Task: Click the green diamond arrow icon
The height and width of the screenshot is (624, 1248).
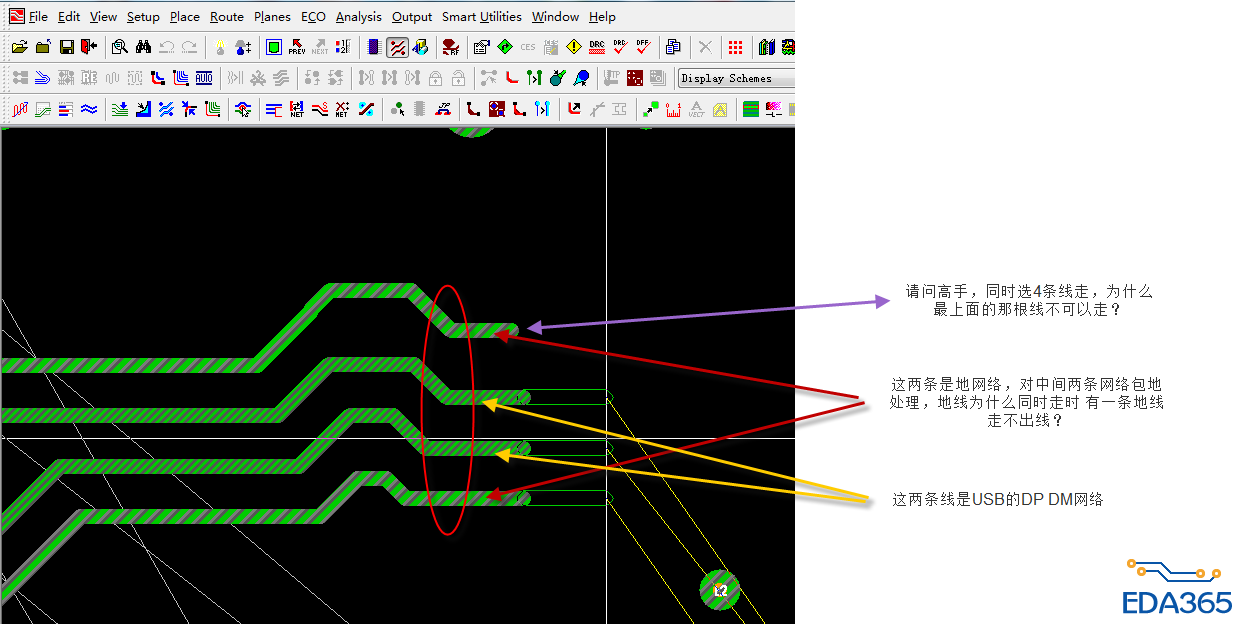Action: coord(505,47)
